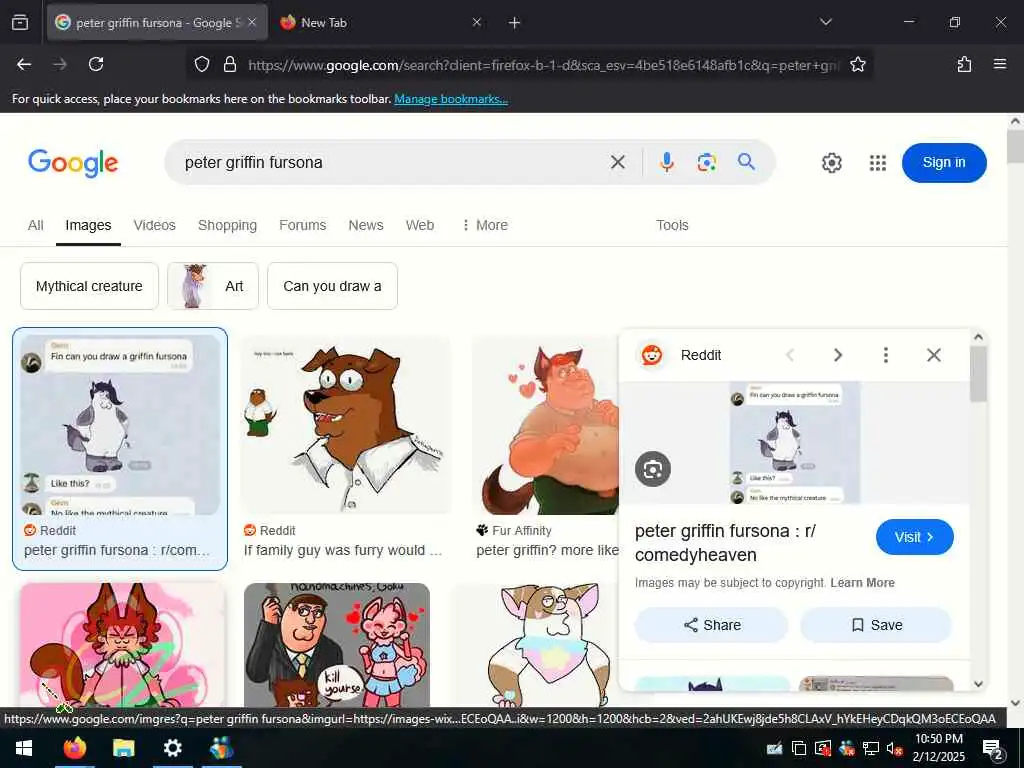1024x768 pixels.
Task: Open 'peter griffin fursona : r/com...' result link
Action: click(x=118, y=550)
